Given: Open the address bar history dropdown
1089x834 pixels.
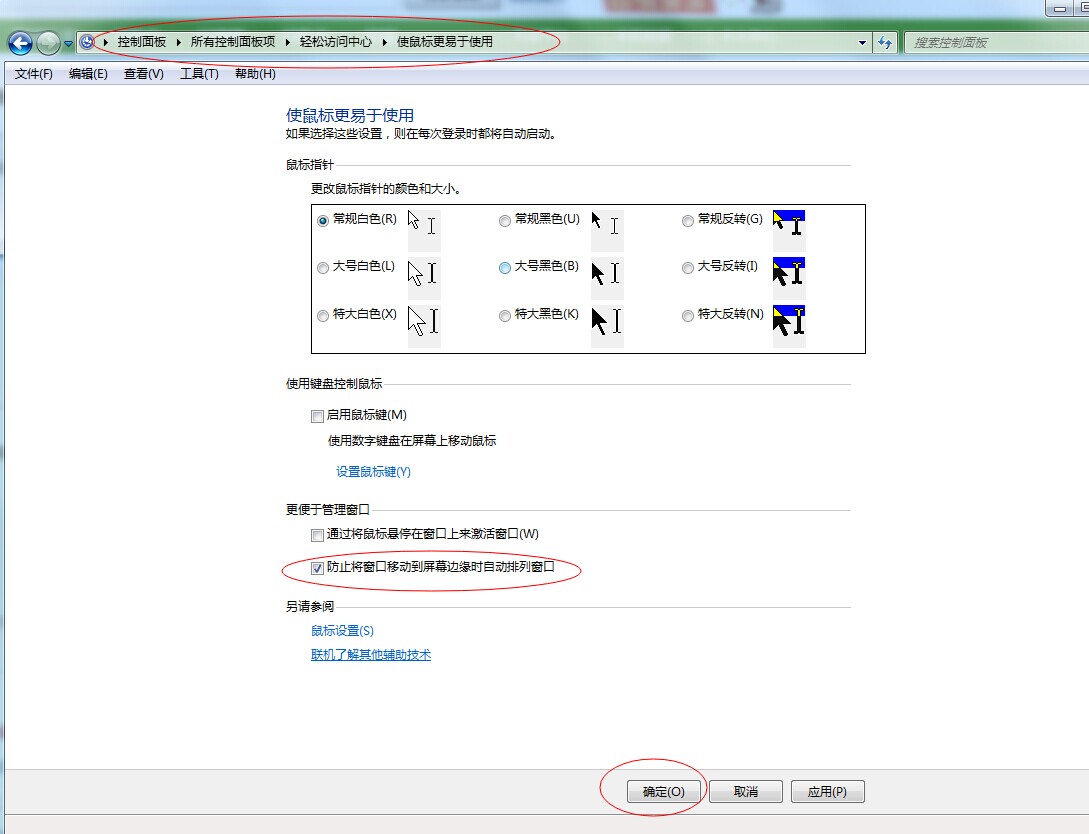Looking at the screenshot, I should pyautogui.click(x=862, y=42).
